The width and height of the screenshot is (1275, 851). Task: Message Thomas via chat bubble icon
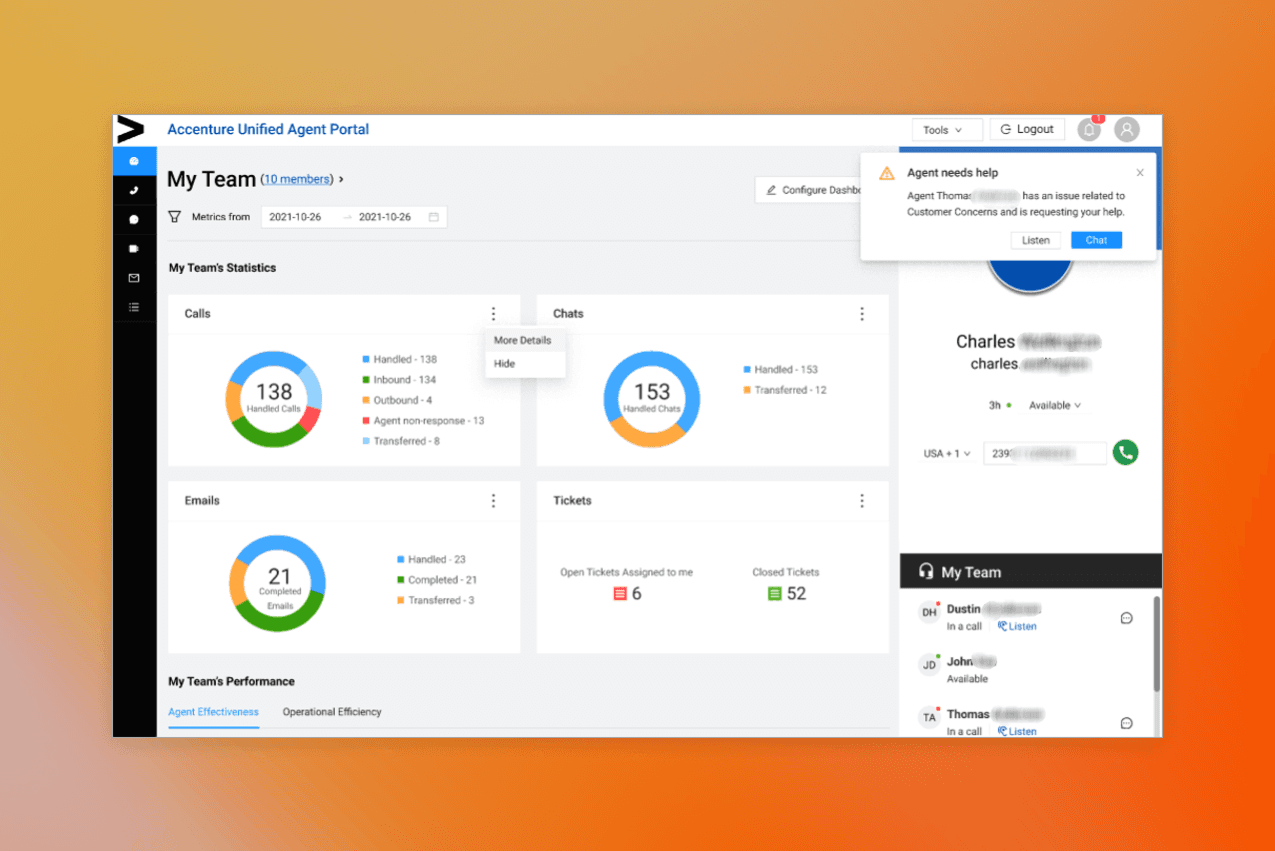pyautogui.click(x=1126, y=723)
